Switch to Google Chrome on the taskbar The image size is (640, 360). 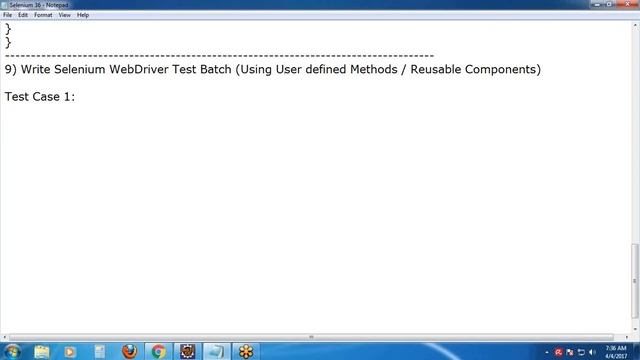click(158, 351)
